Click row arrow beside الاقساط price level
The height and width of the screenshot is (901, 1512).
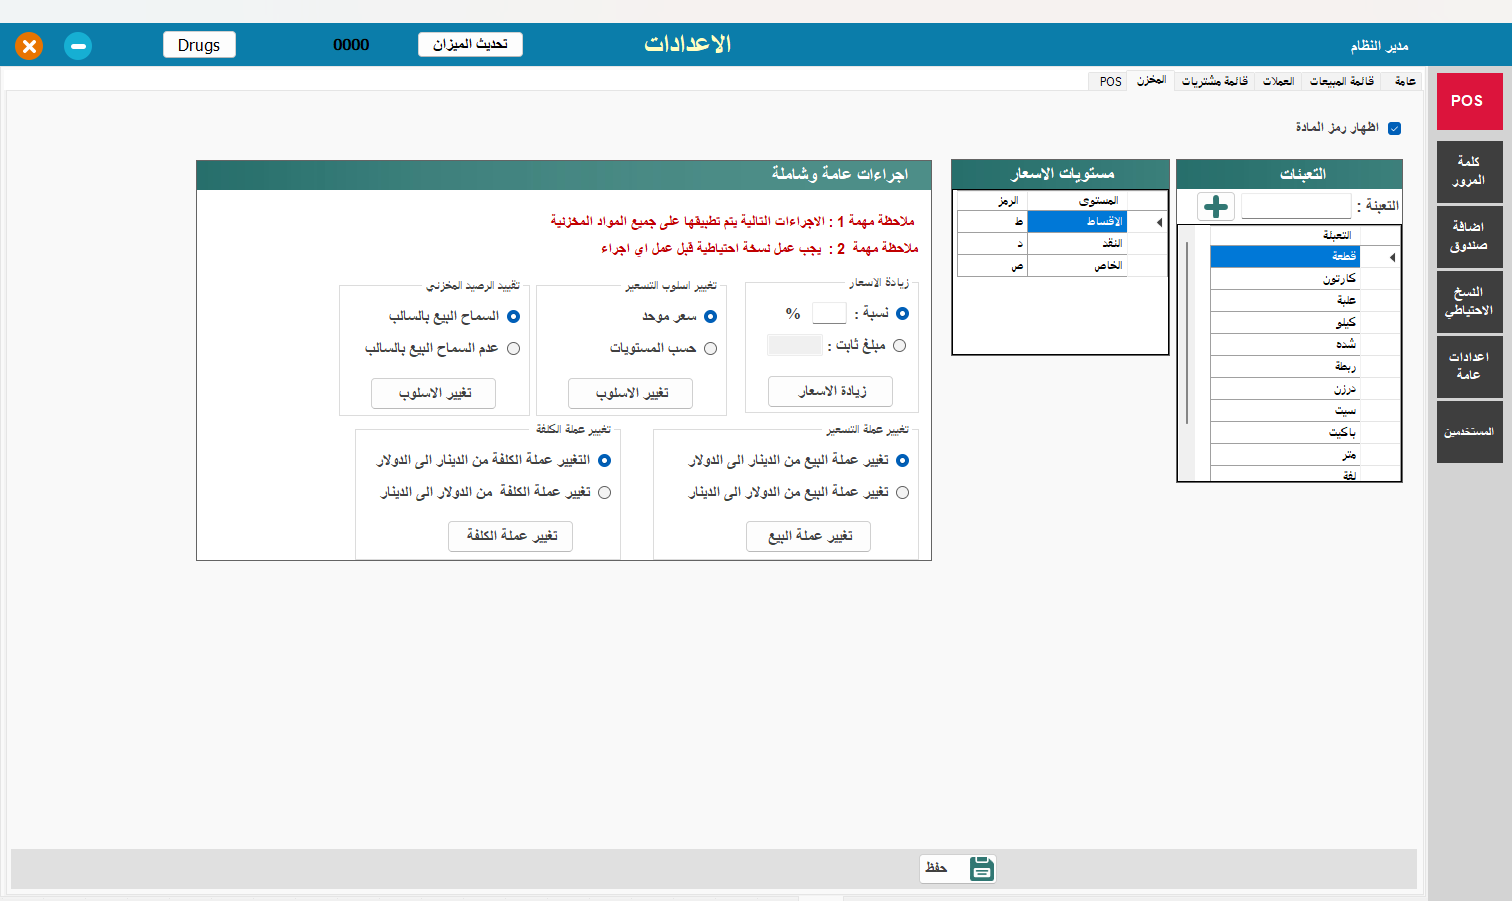pyautogui.click(x=1160, y=222)
